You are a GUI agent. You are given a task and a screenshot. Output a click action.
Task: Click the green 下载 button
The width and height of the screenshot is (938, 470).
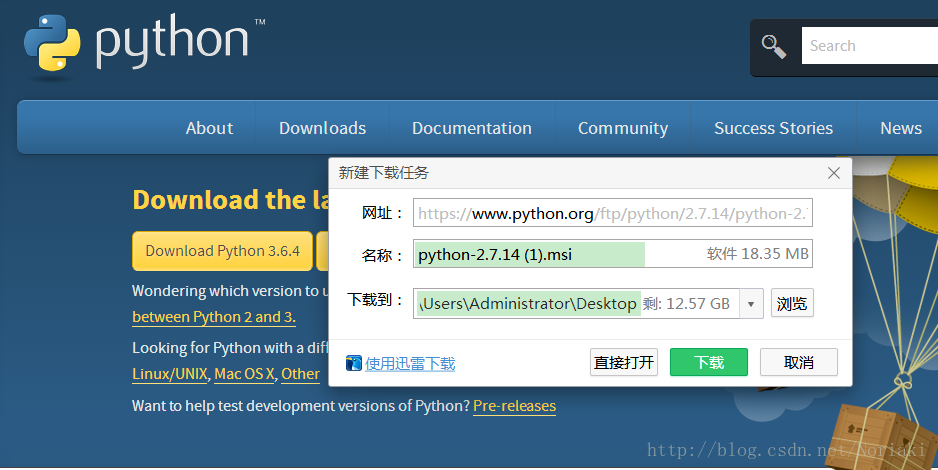(x=709, y=362)
